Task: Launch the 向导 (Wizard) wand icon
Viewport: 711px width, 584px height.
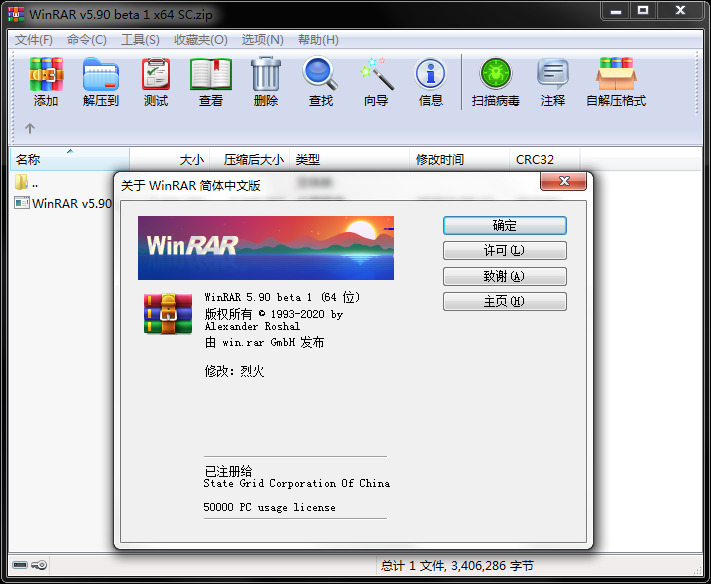Action: 376,82
